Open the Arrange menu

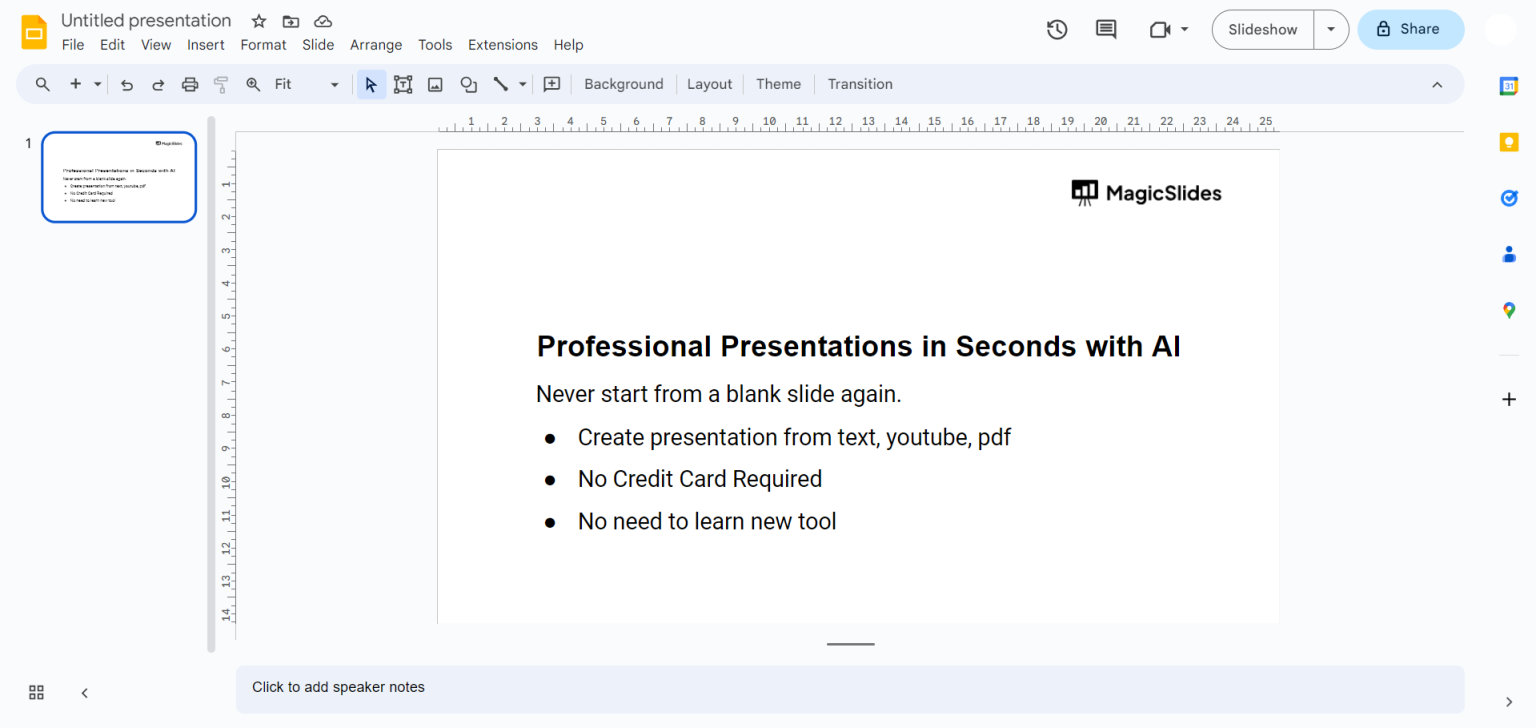(376, 45)
